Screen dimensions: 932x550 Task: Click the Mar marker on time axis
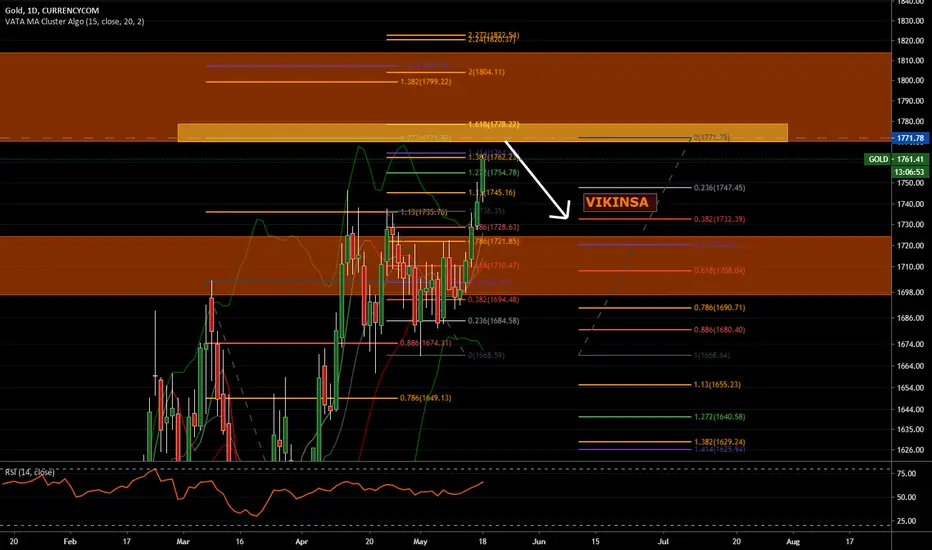183,542
